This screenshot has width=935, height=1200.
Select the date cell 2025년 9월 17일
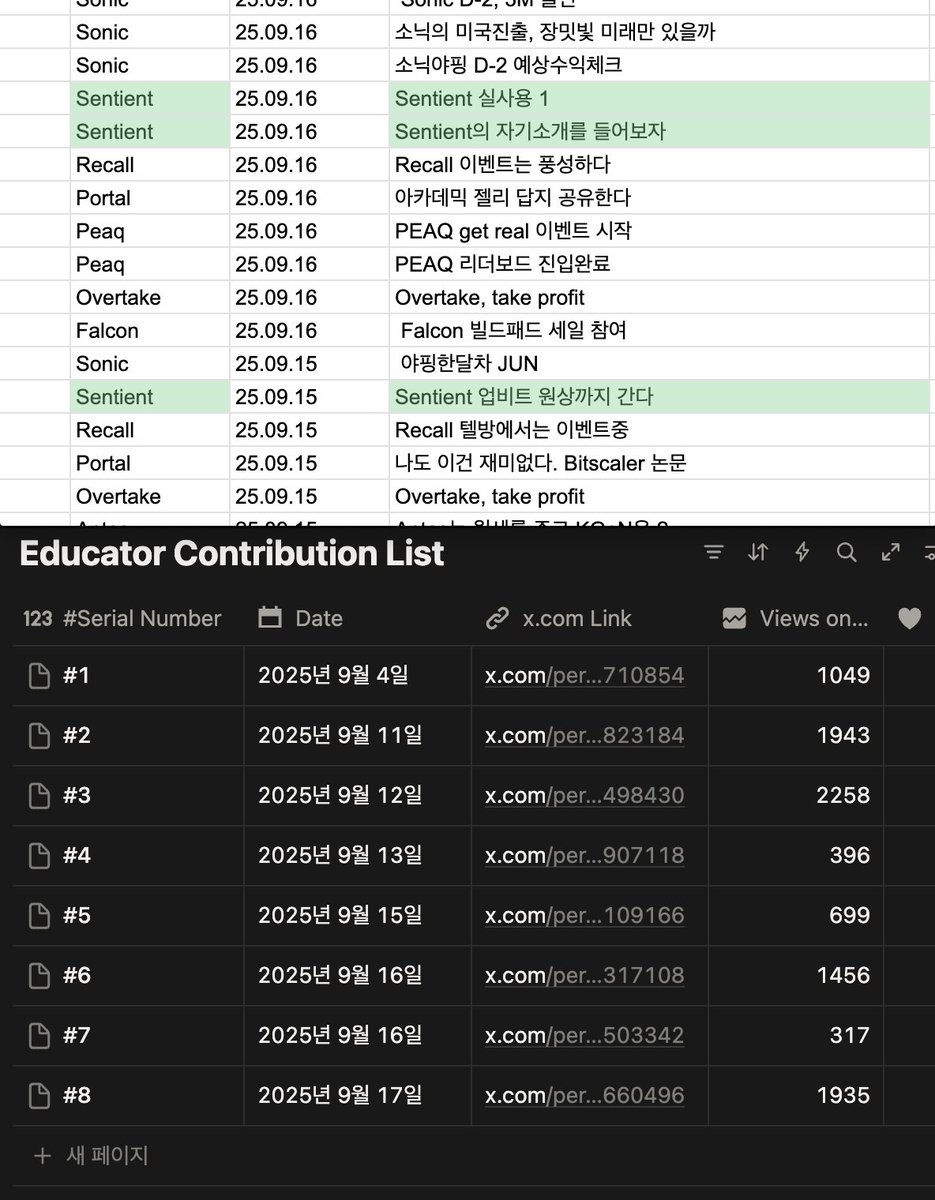(x=358, y=1096)
